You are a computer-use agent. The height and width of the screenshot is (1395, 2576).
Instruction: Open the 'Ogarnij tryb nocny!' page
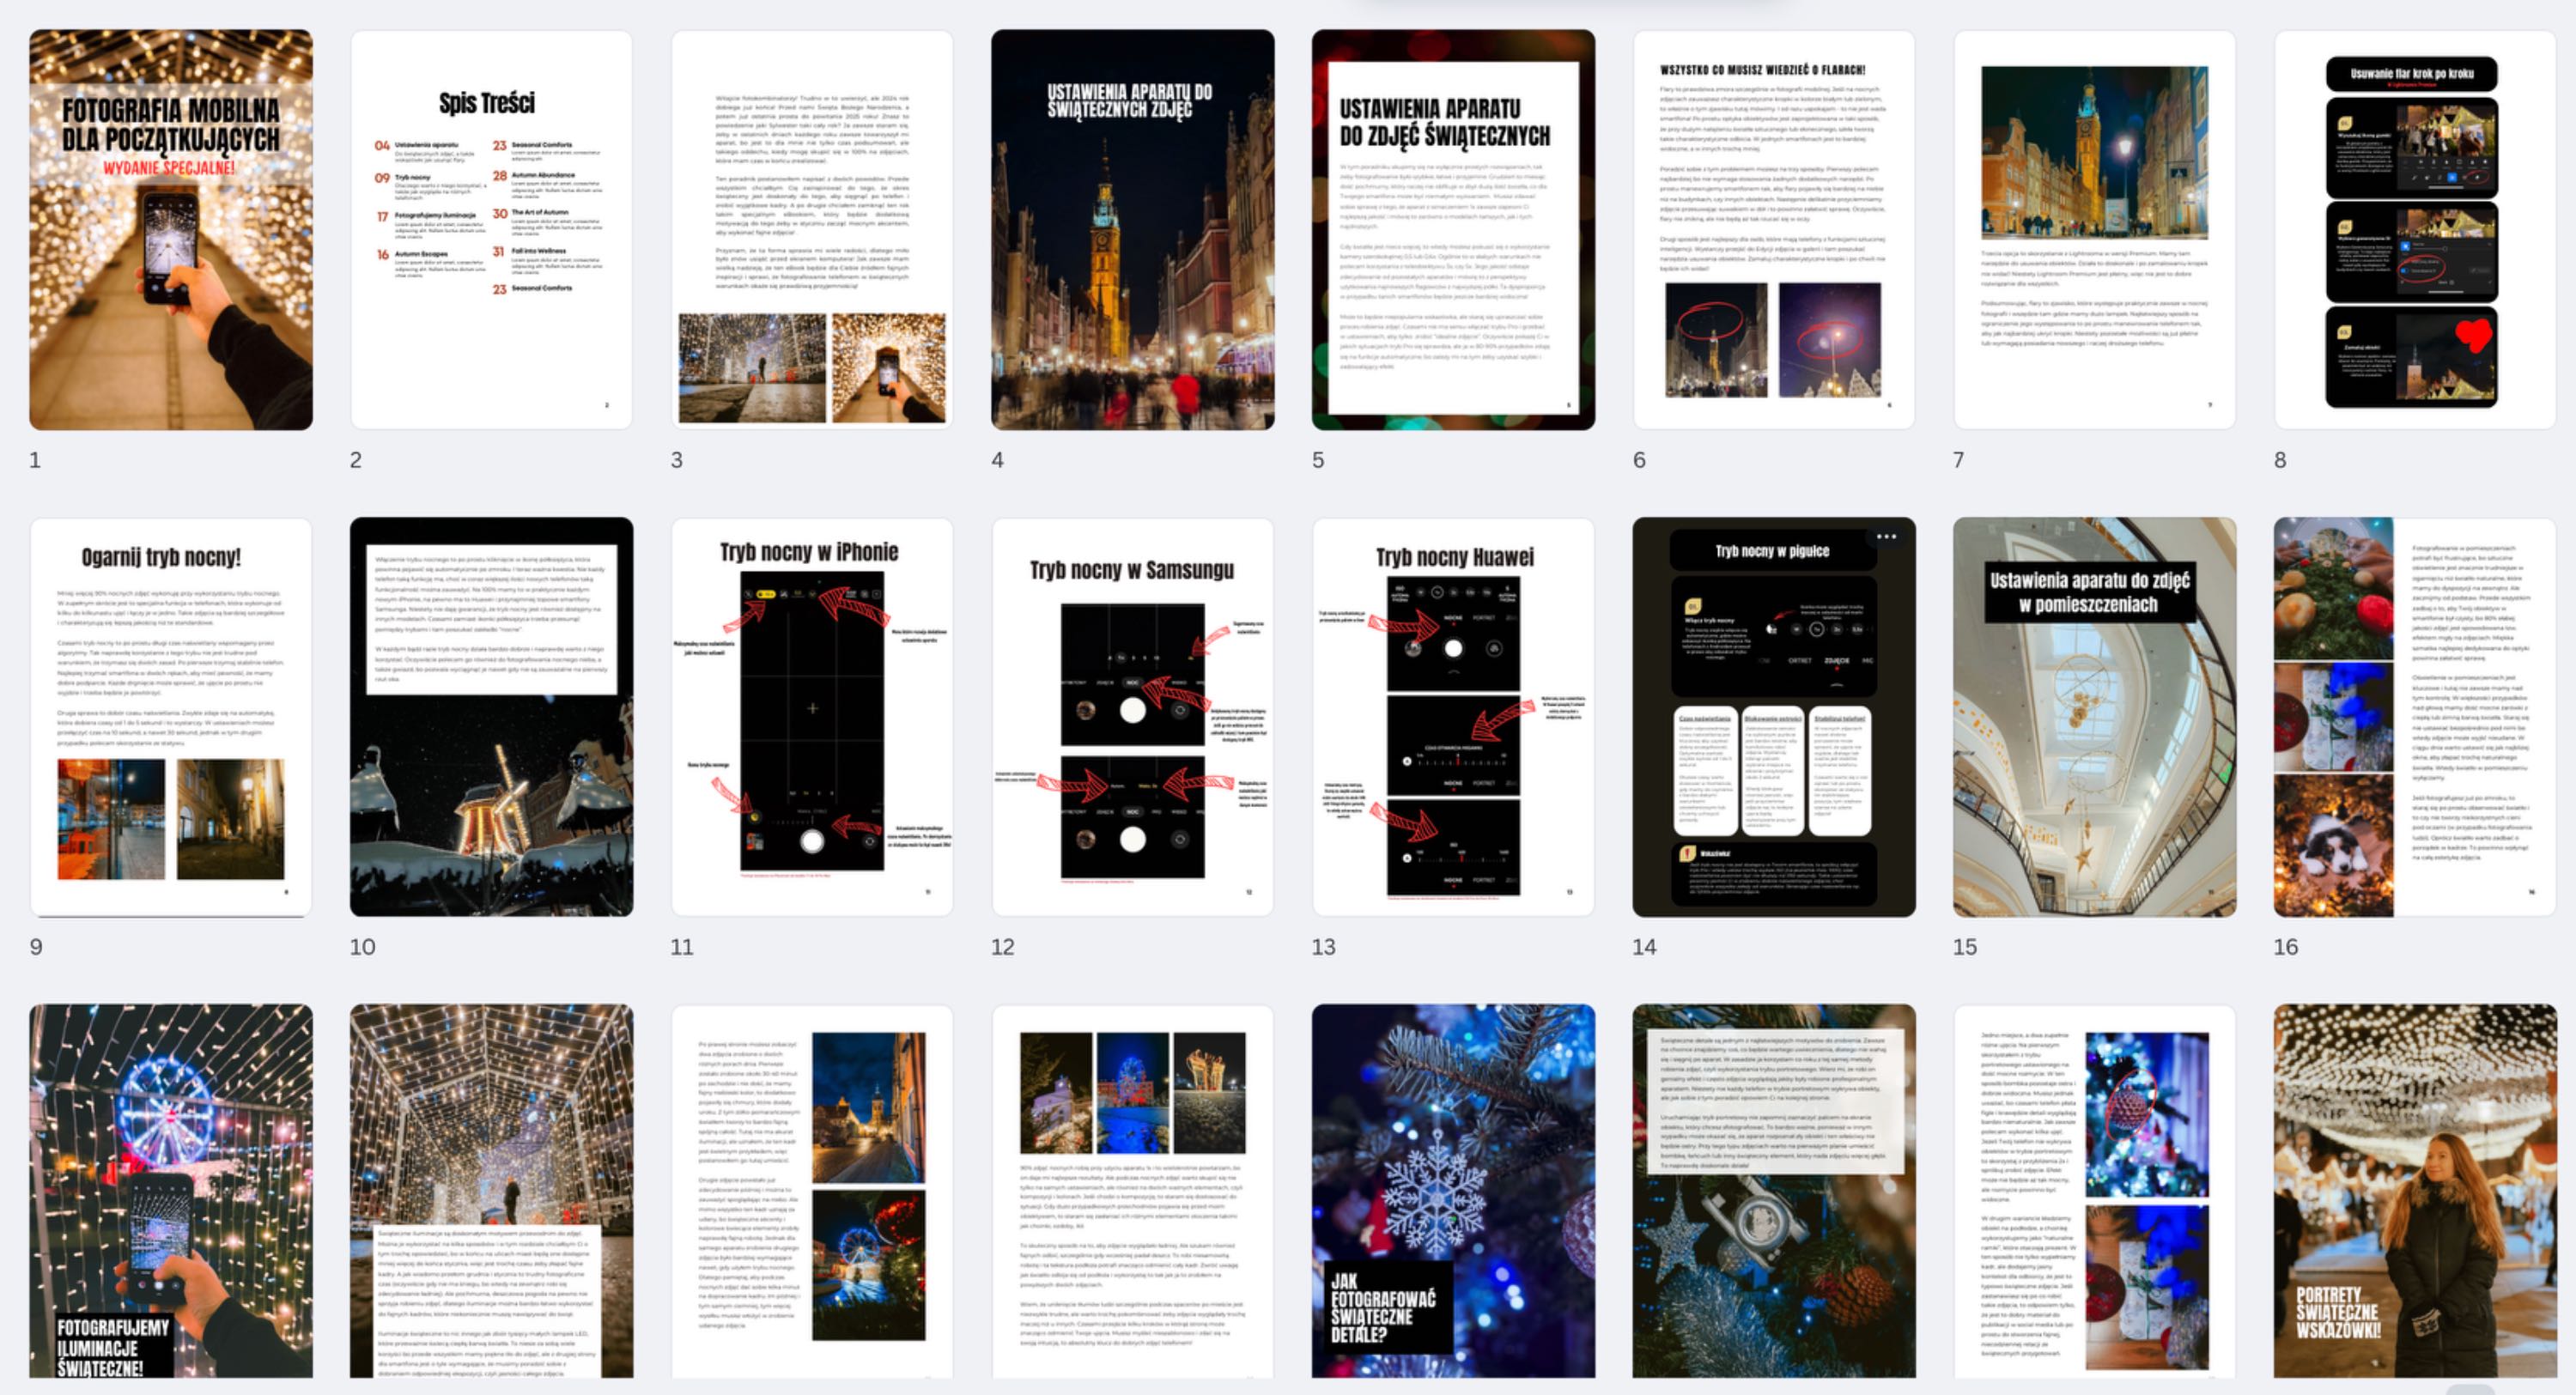point(171,717)
